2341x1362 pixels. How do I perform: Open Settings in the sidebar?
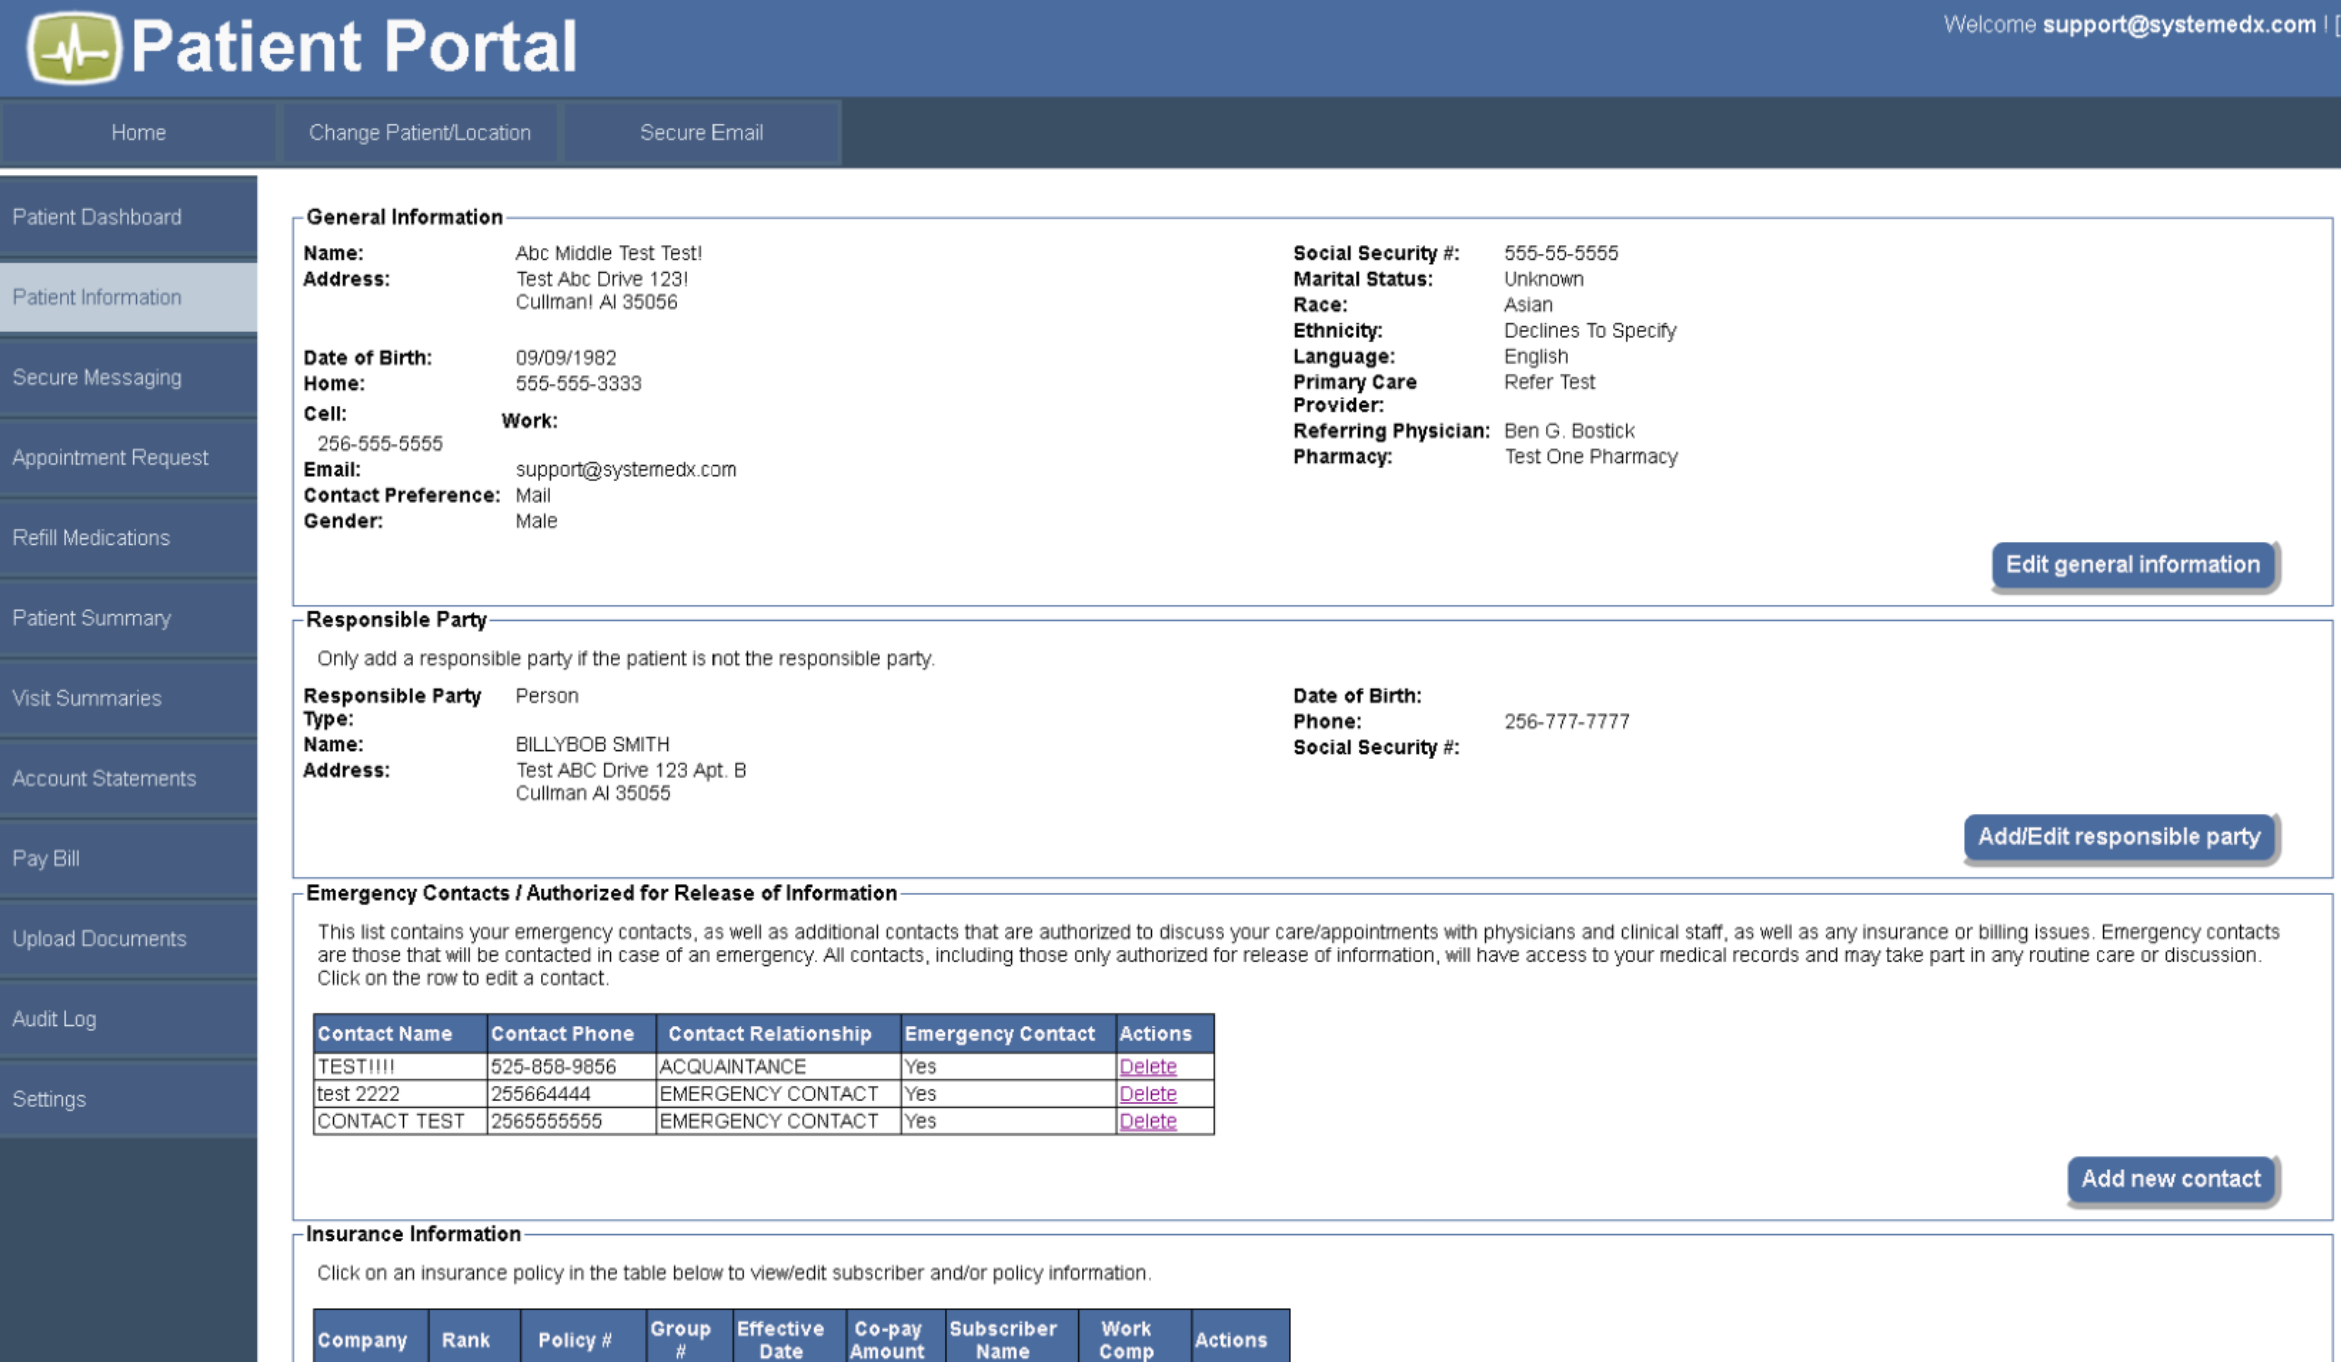pyautogui.click(x=49, y=1099)
